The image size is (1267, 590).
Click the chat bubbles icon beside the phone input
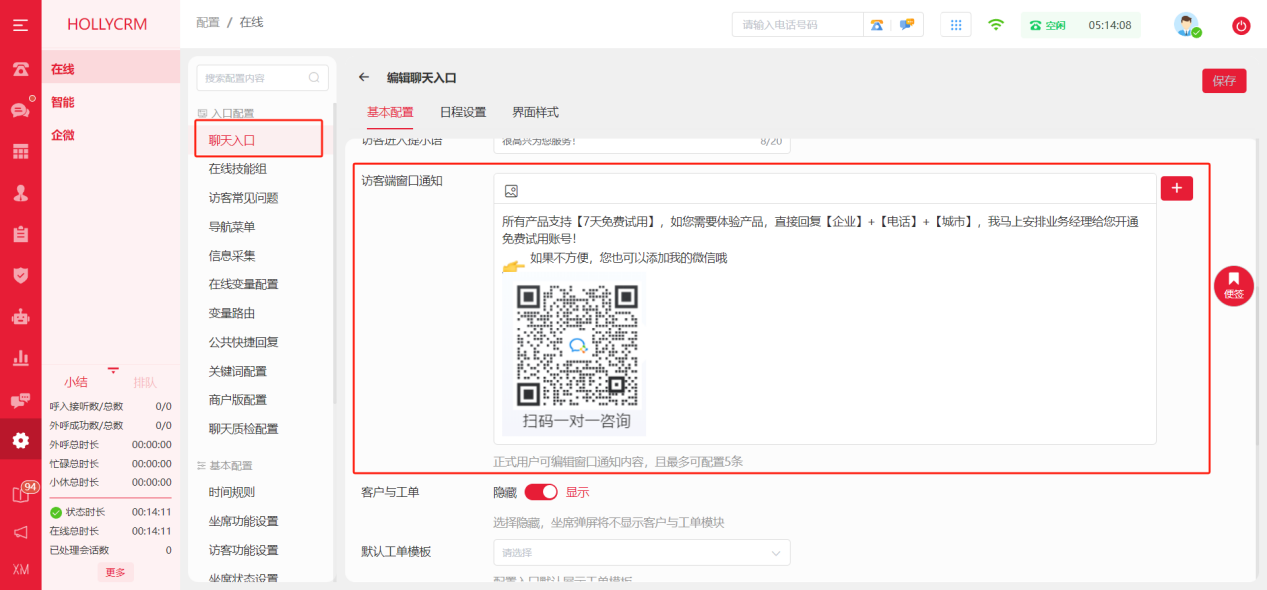click(x=907, y=25)
